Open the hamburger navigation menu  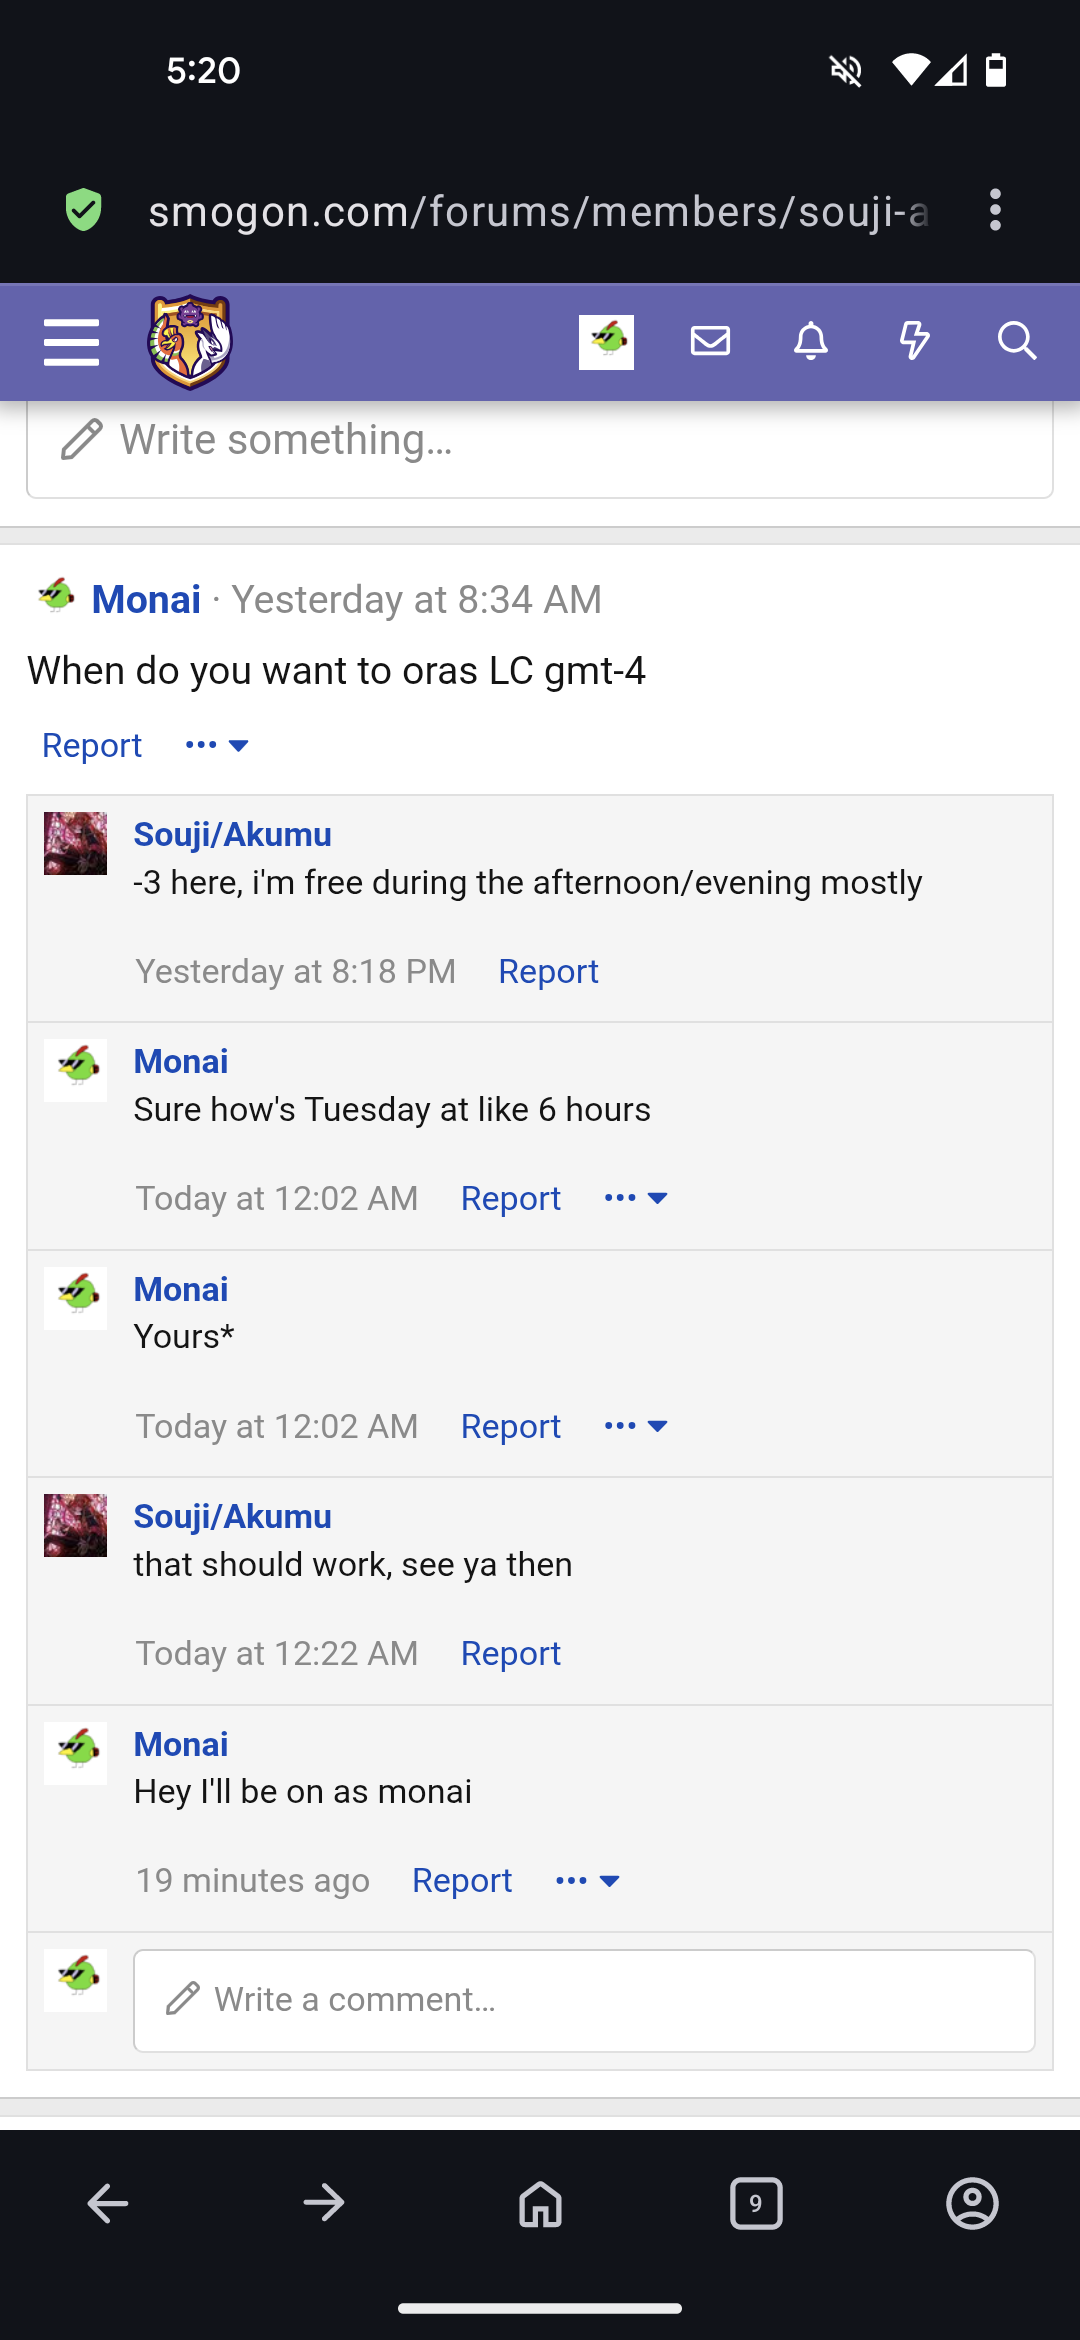(x=71, y=341)
